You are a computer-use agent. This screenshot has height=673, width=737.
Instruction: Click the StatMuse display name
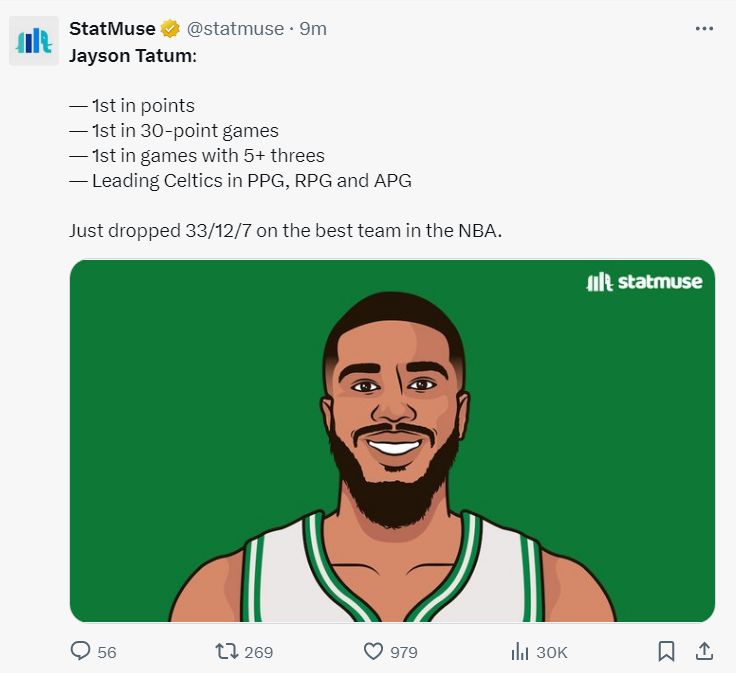pyautogui.click(x=112, y=29)
